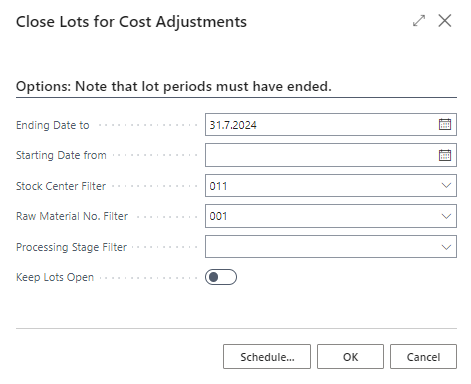This screenshot has height=384, width=471.
Task: Dismiss the dialog using the Cancel button
Action: pyautogui.click(x=423, y=357)
